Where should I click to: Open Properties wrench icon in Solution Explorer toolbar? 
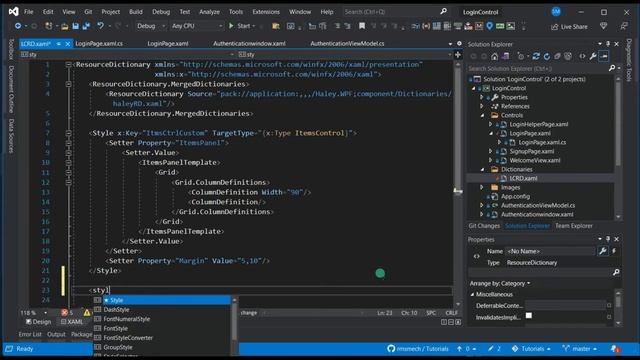click(593, 56)
